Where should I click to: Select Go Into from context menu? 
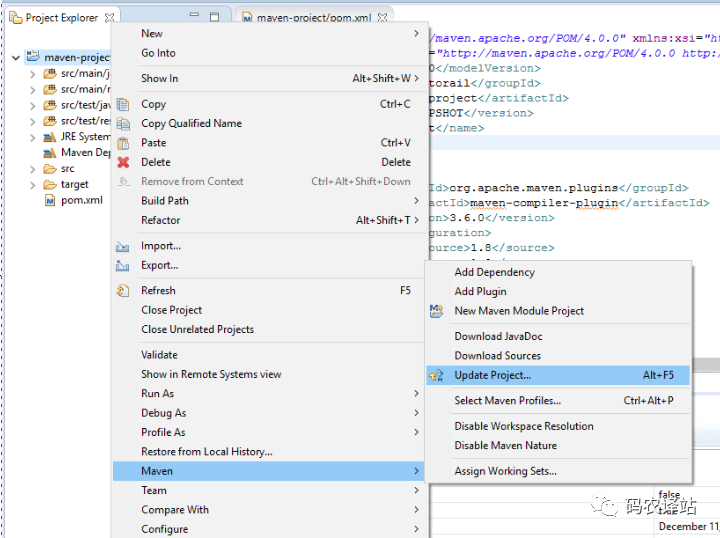(268, 53)
